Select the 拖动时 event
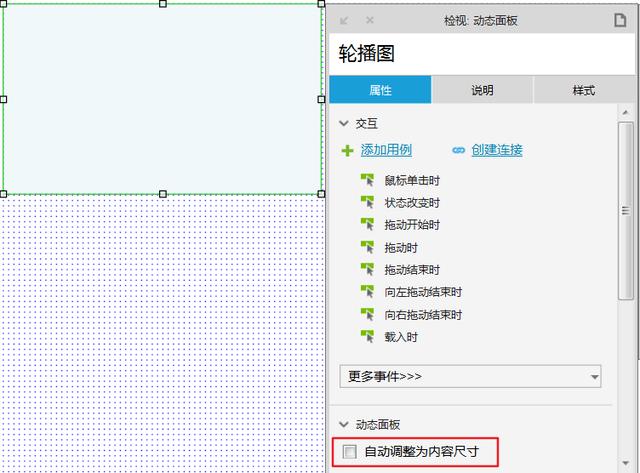This screenshot has width=640, height=473. pyautogui.click(x=401, y=248)
